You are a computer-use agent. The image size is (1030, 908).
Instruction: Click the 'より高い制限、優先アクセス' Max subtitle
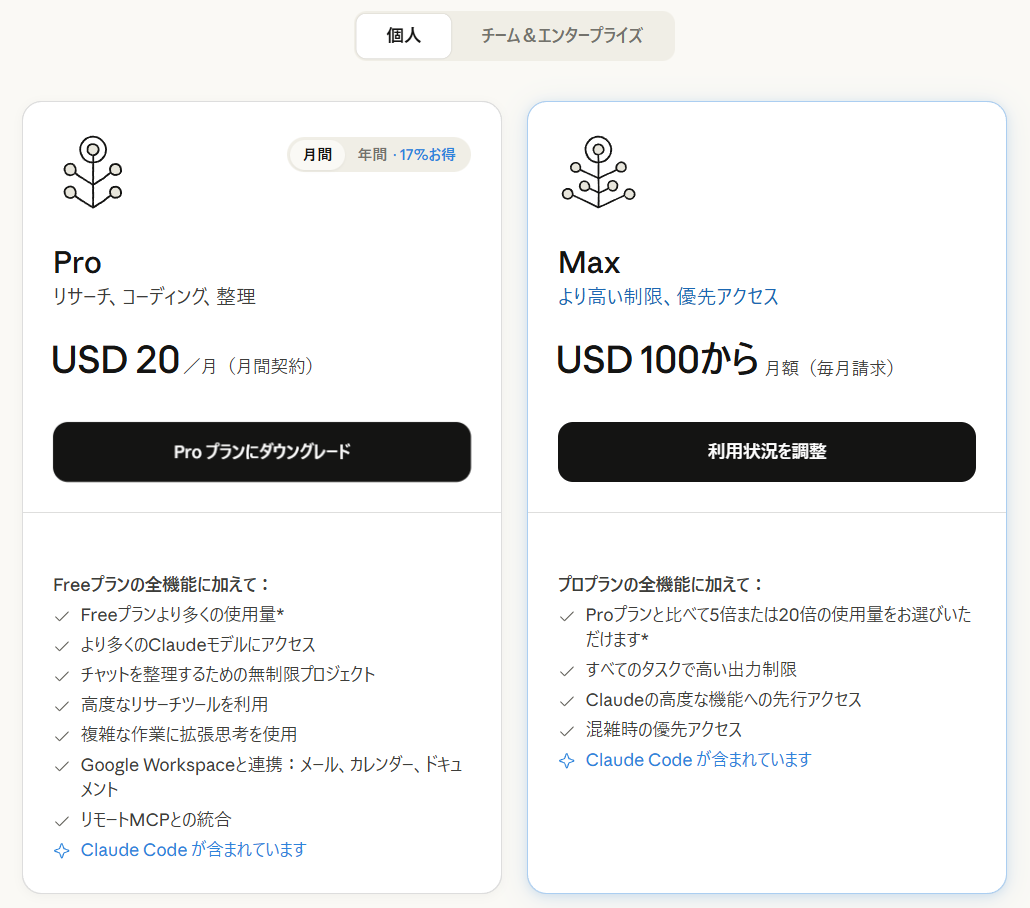667,297
